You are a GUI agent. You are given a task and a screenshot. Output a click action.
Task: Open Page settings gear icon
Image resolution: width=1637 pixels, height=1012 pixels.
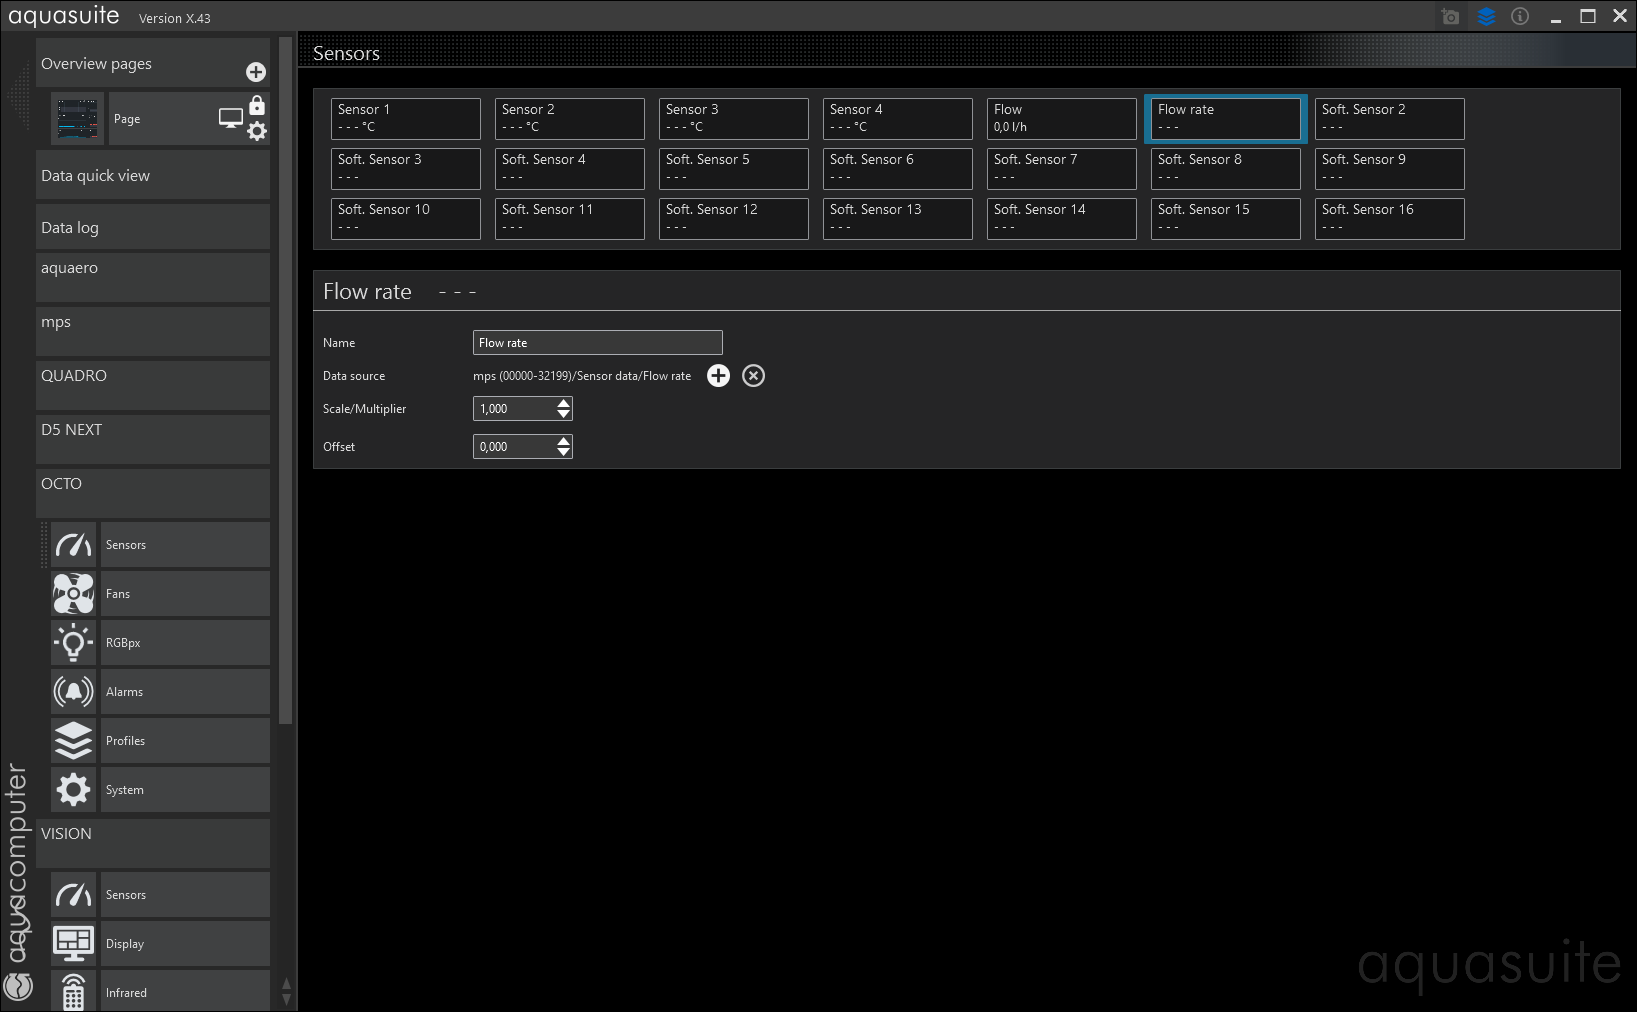click(x=257, y=131)
